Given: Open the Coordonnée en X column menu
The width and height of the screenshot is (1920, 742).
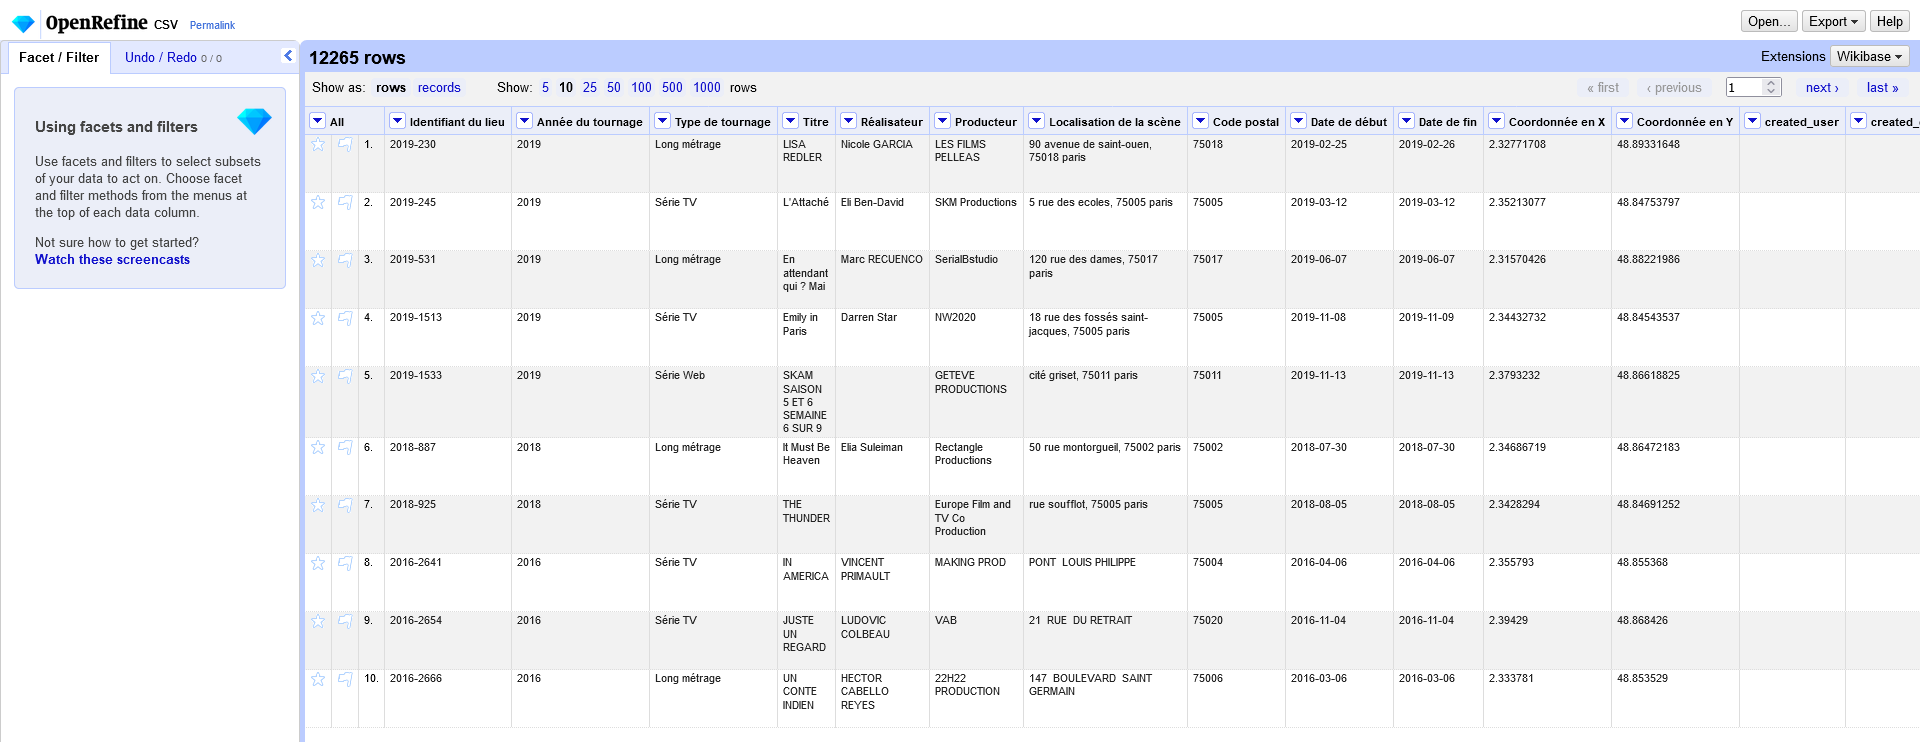Looking at the screenshot, I should click(x=1496, y=121).
